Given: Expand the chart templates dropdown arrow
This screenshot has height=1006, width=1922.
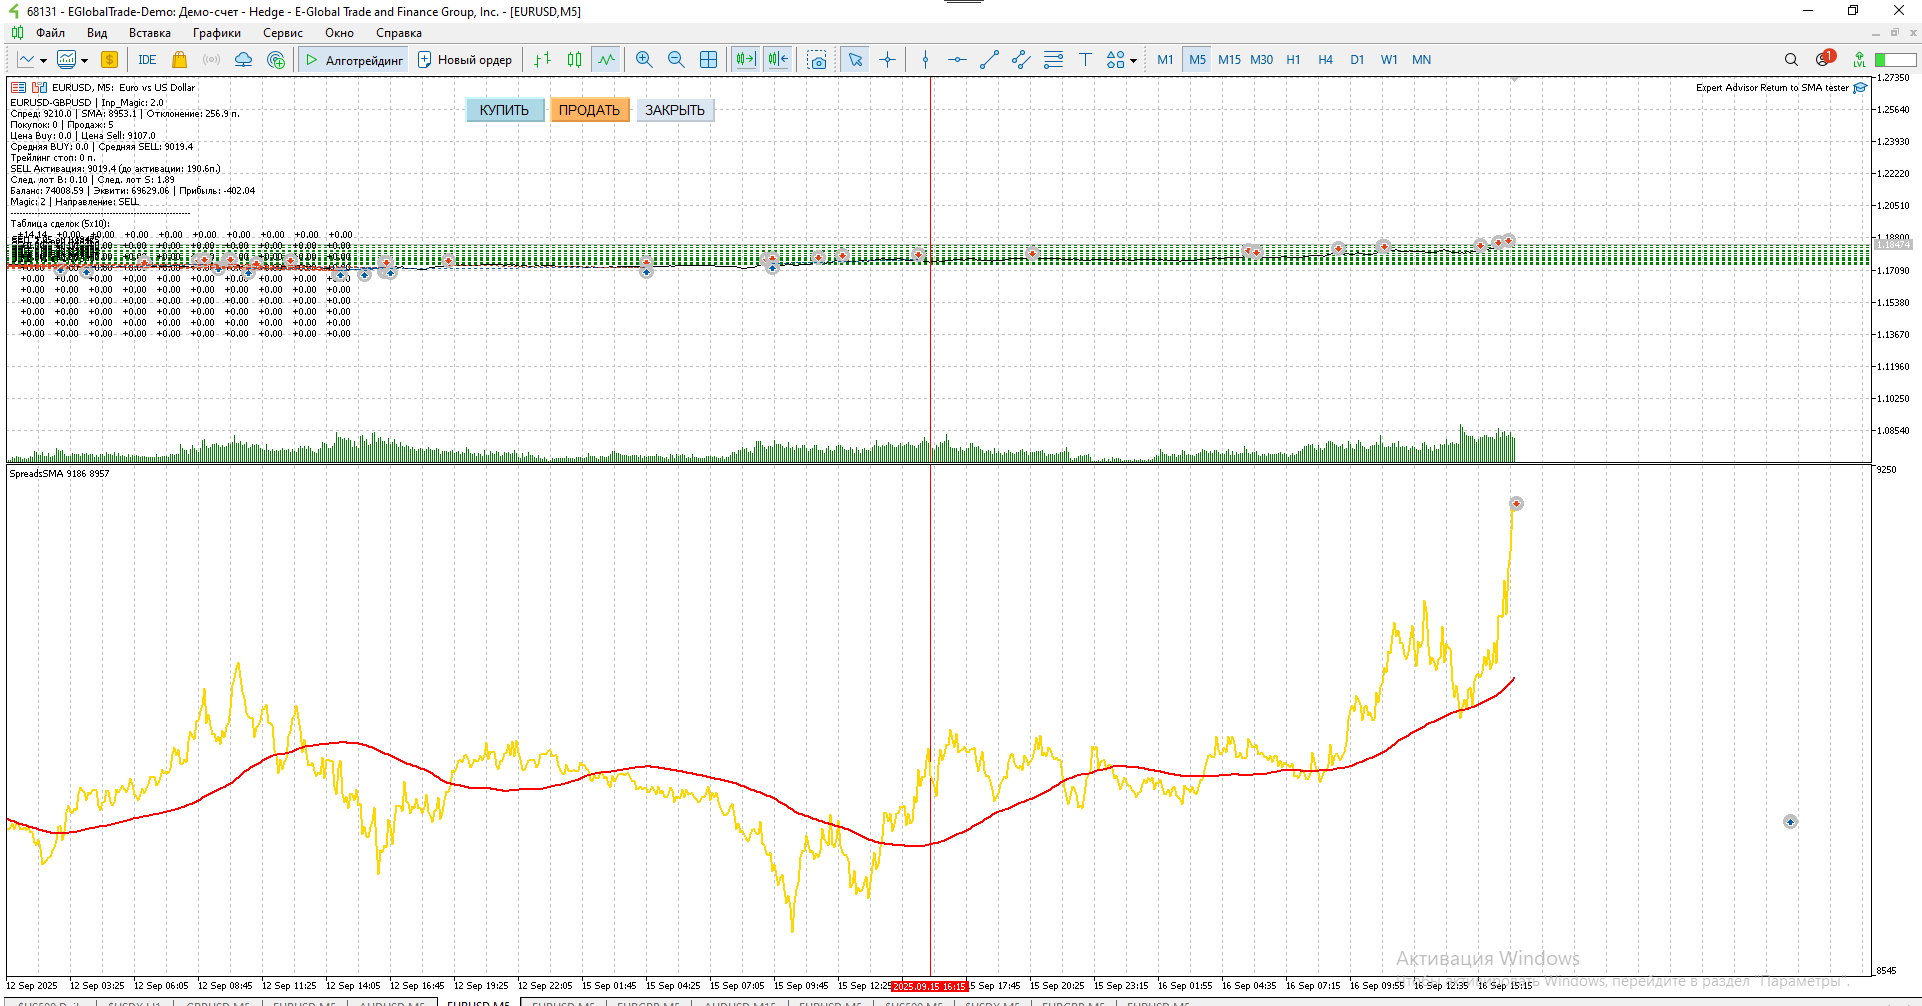Looking at the screenshot, I should pos(84,61).
